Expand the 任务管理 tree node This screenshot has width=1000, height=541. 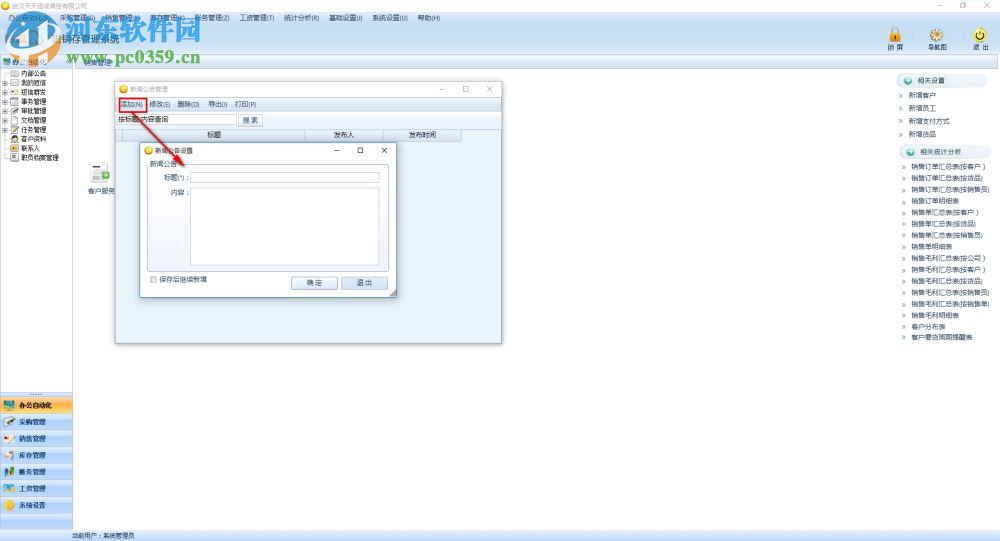coord(4,130)
